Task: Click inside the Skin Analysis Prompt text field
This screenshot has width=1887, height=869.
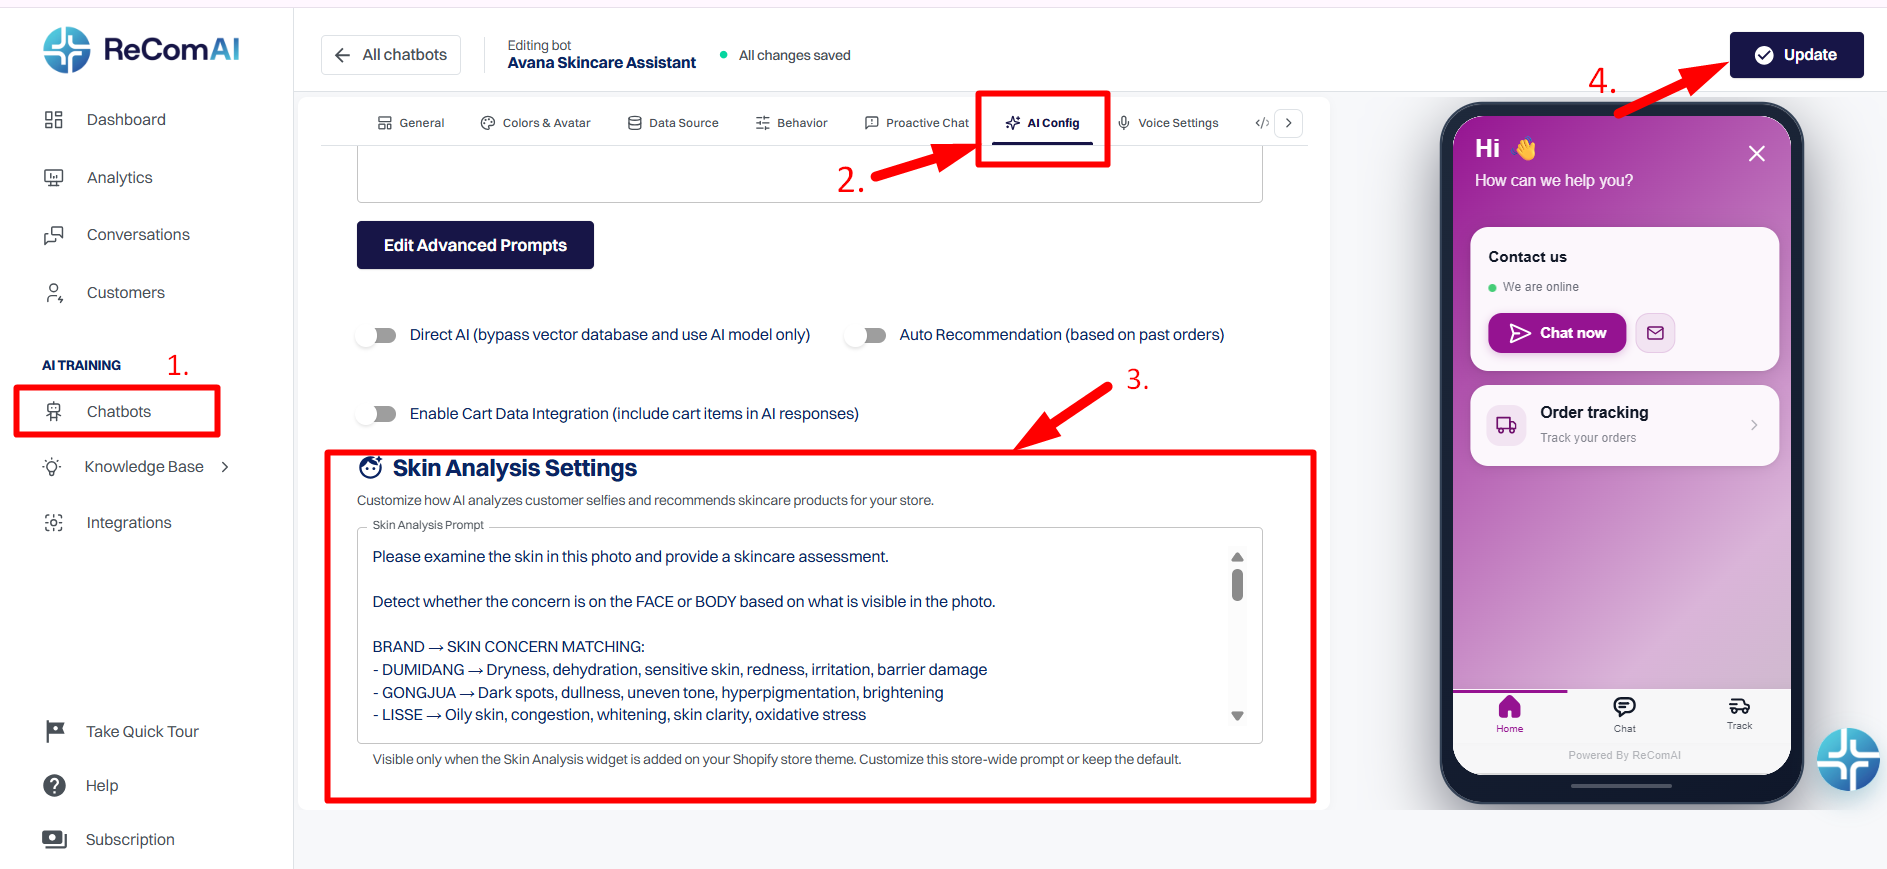Action: [795, 636]
